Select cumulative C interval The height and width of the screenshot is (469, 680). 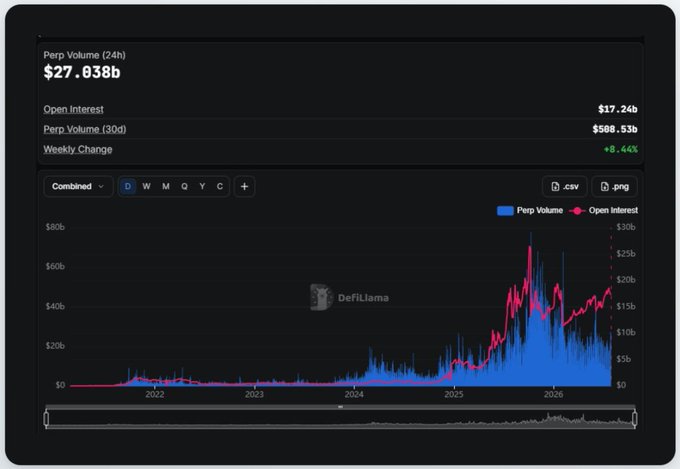coord(220,187)
